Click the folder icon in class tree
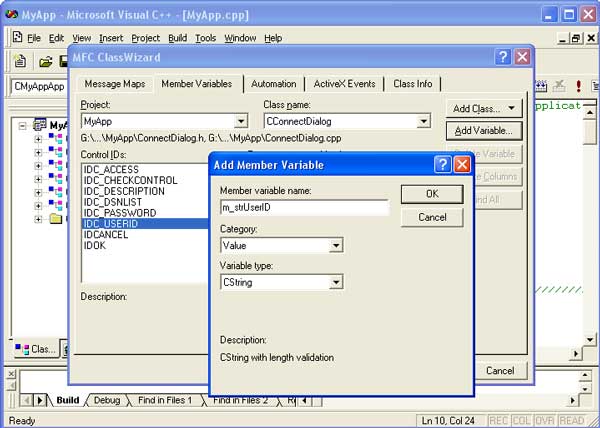 (x=55, y=219)
